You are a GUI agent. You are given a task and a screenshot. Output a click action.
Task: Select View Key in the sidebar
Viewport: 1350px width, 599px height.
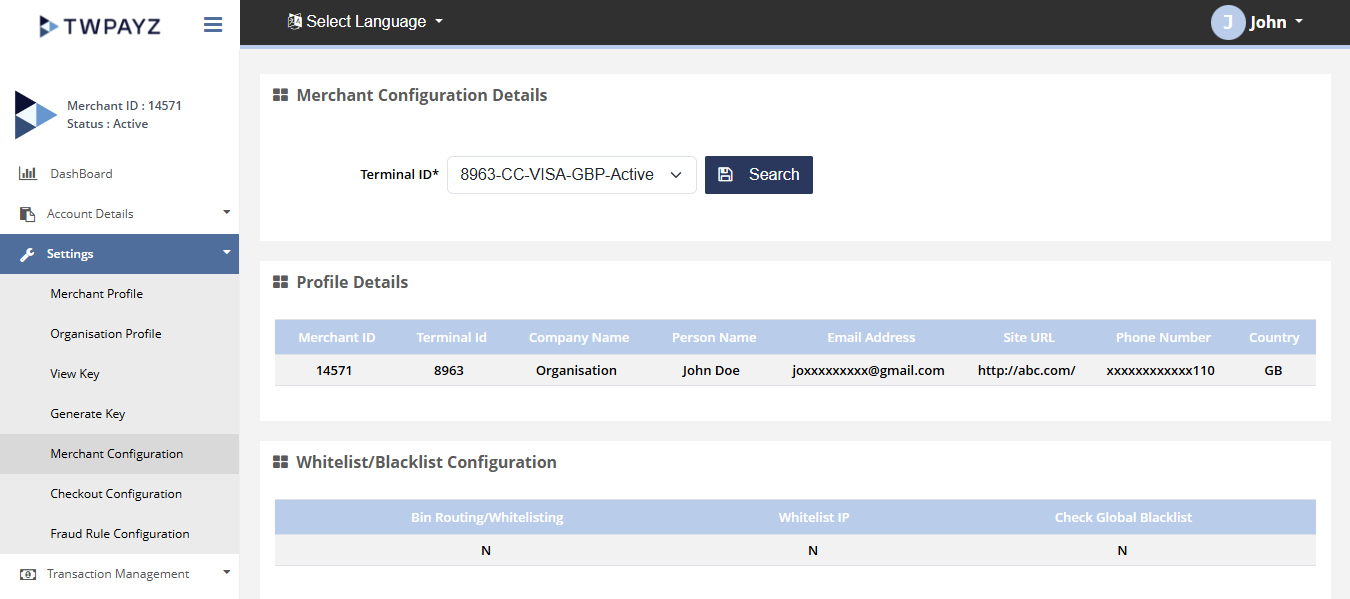coord(75,374)
